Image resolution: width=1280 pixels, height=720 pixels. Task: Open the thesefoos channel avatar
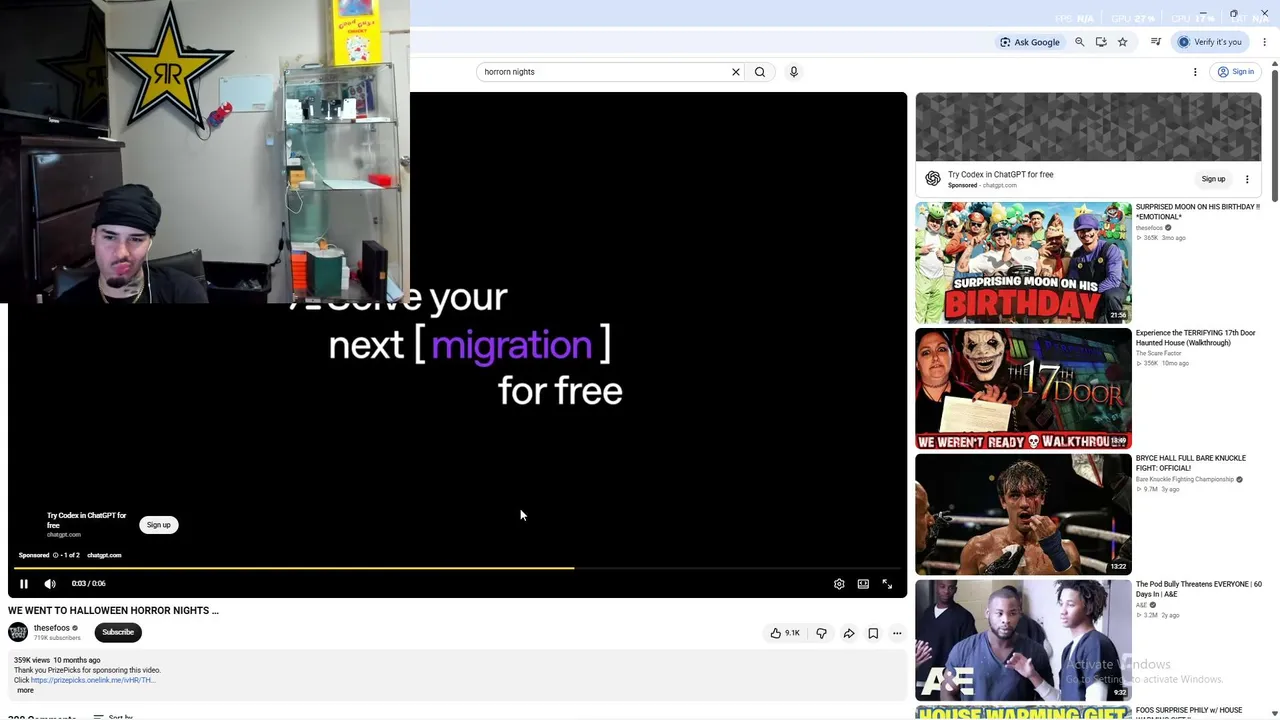(x=18, y=632)
